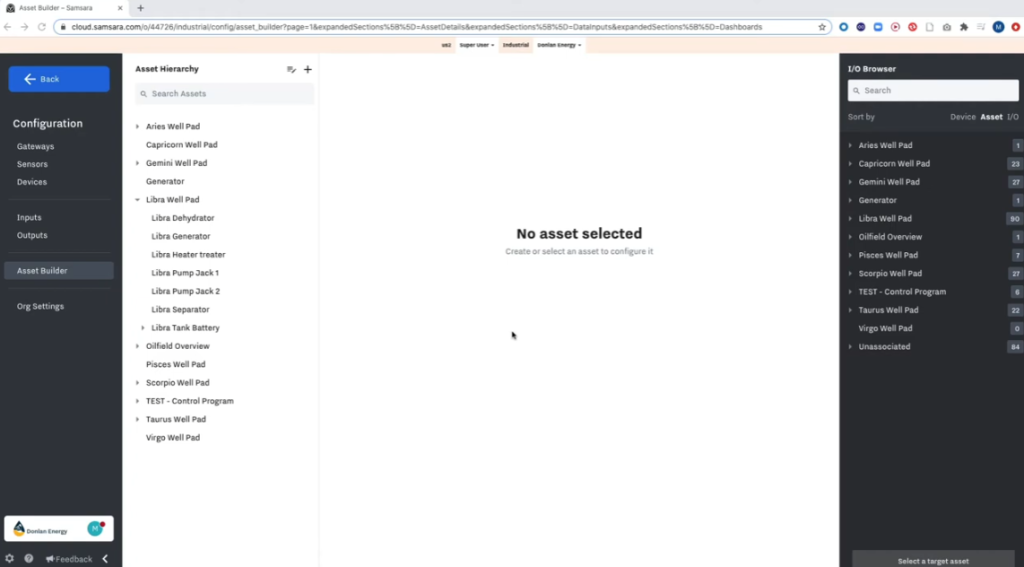The height and width of the screenshot is (567, 1024).
Task: Select Libra Pump Jack 1
Action: point(185,272)
